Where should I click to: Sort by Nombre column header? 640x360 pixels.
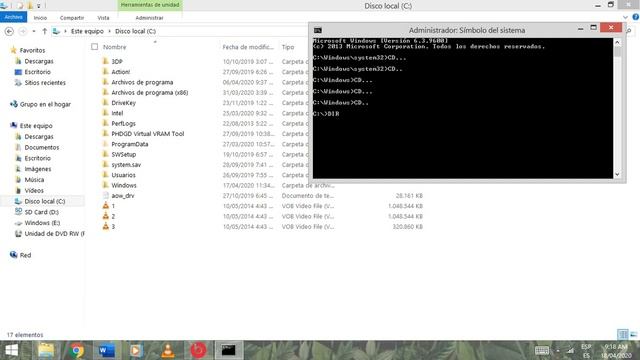coord(115,47)
